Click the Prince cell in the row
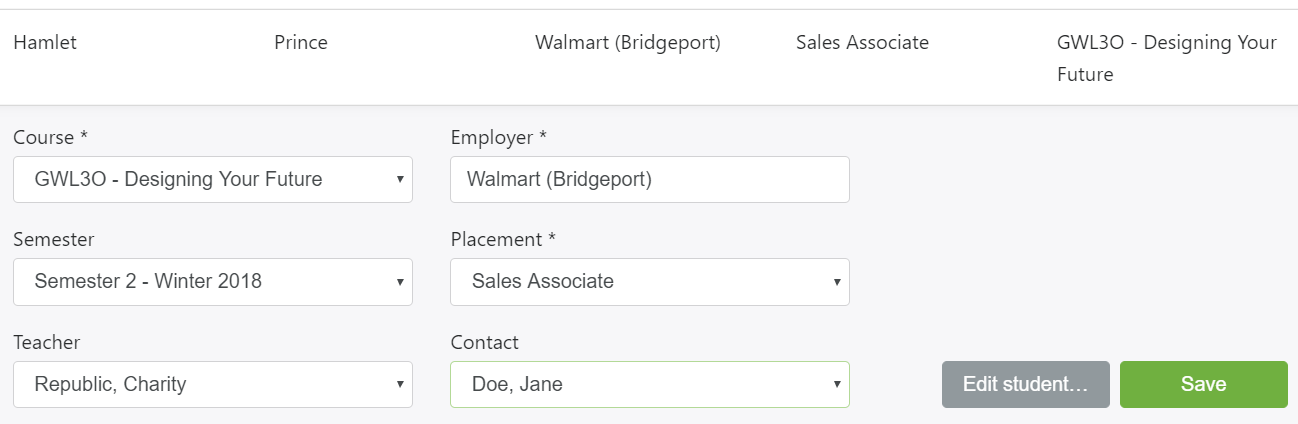1298x424 pixels. pos(301,43)
